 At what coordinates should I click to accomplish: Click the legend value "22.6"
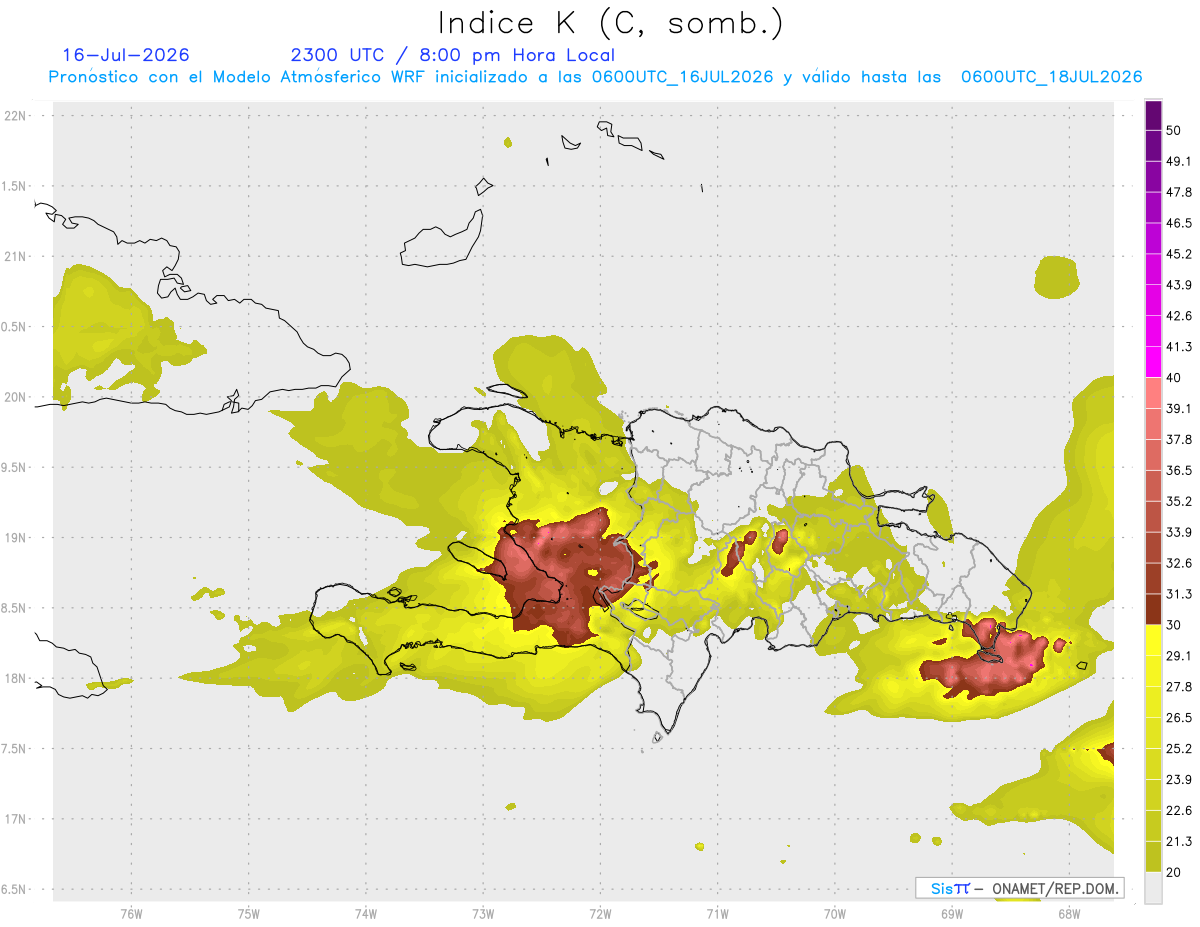(1179, 810)
